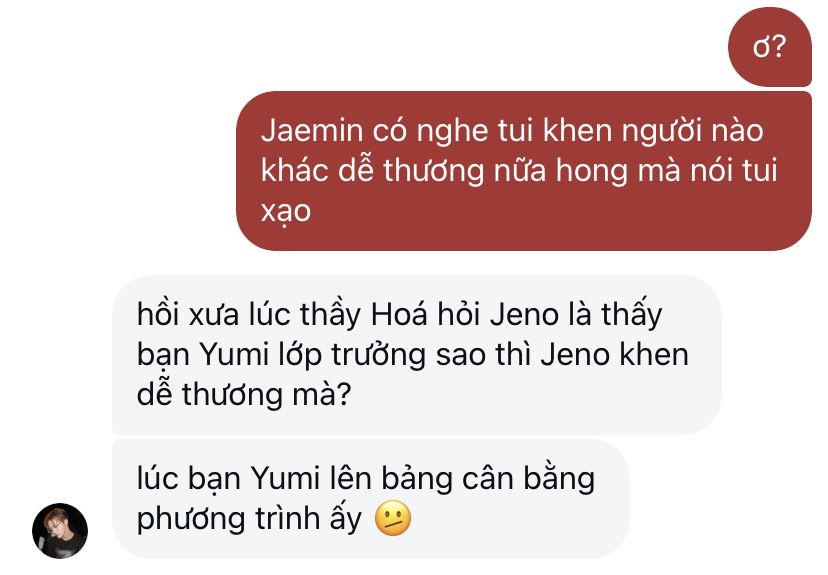Select the gray message about "cân bằng phương trình"

click(371, 499)
